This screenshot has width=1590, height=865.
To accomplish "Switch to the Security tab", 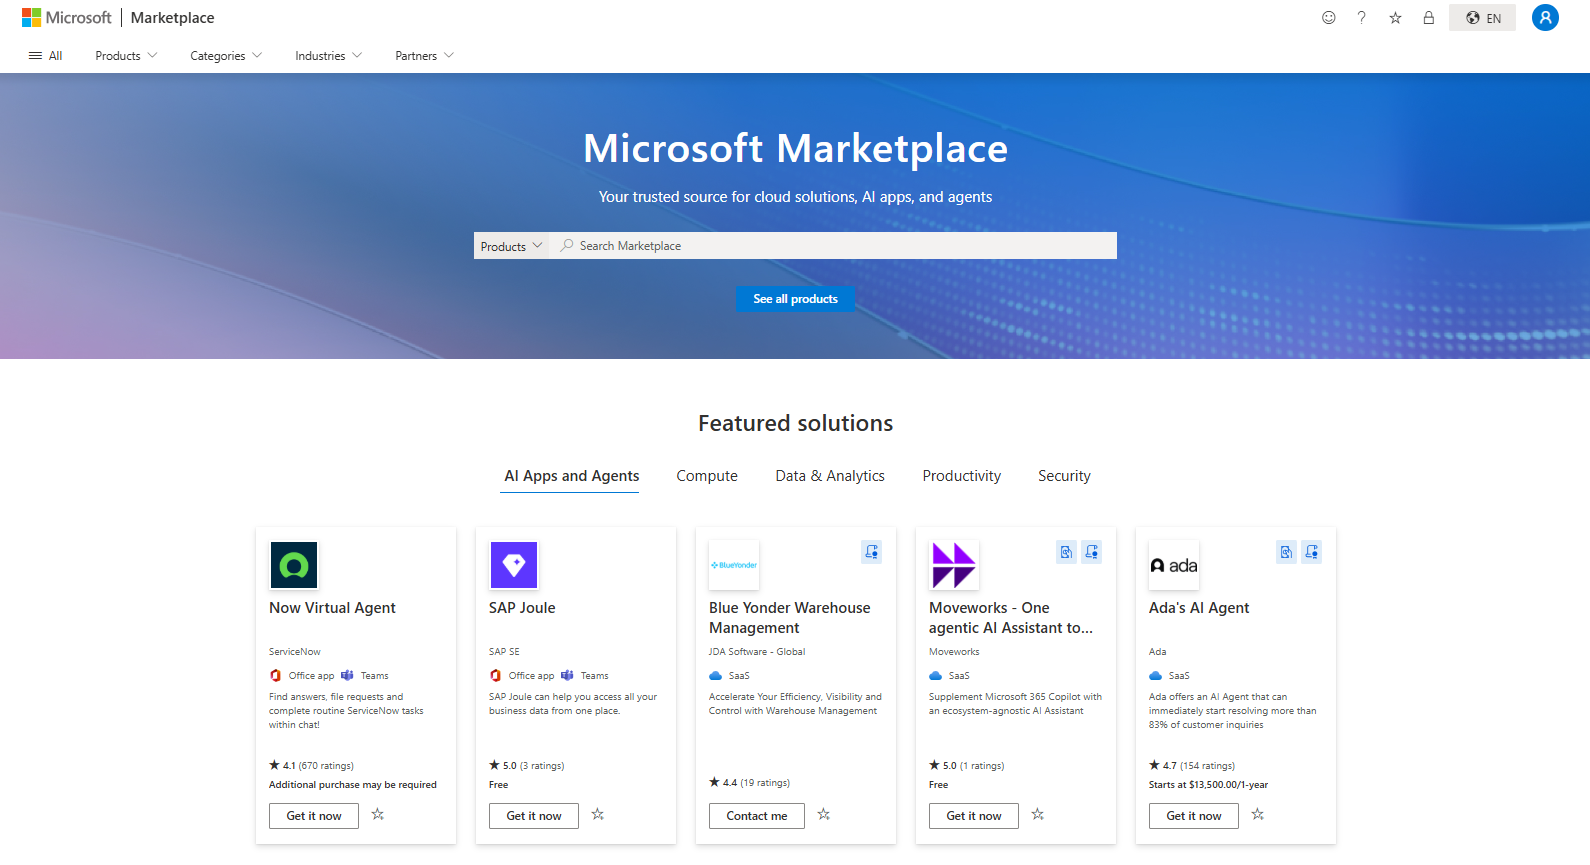I will click(1064, 476).
